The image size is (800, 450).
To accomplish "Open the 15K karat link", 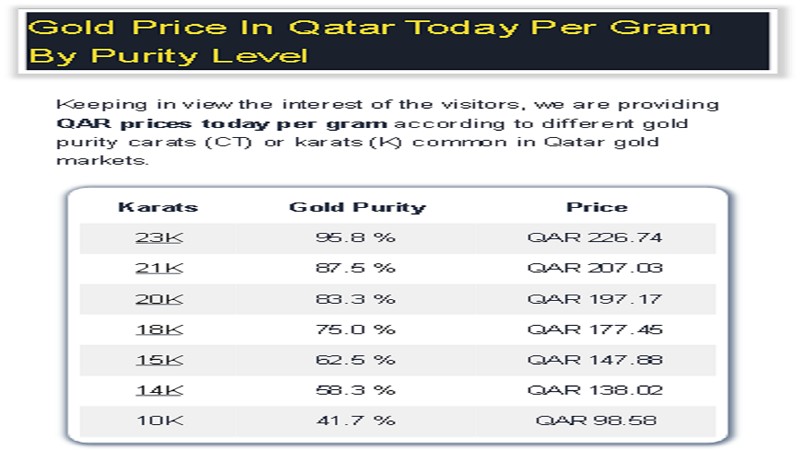I will click(158, 359).
